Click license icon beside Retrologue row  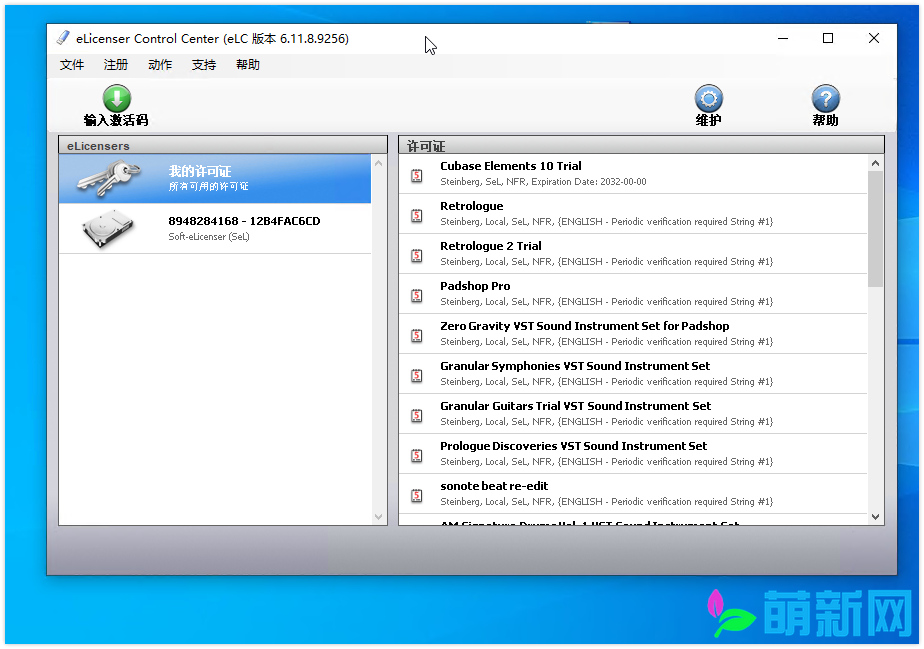point(417,215)
